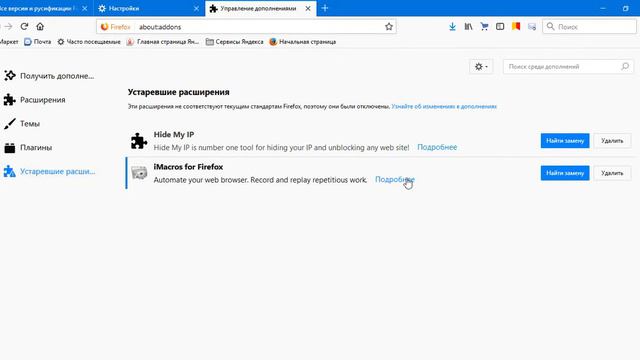The image size is (640, 360).
Task: Open Темы category in sidebar
Action: (22, 124)
